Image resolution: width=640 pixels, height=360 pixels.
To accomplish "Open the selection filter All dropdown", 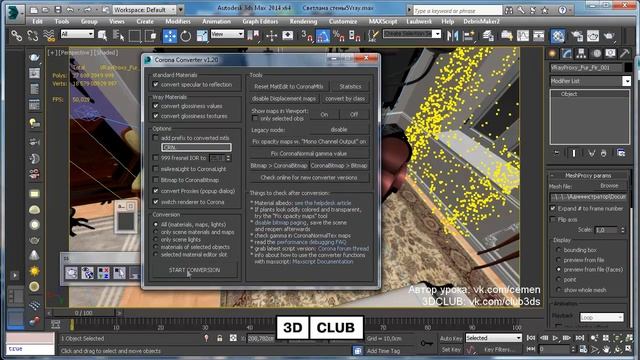I will tap(77, 34).
